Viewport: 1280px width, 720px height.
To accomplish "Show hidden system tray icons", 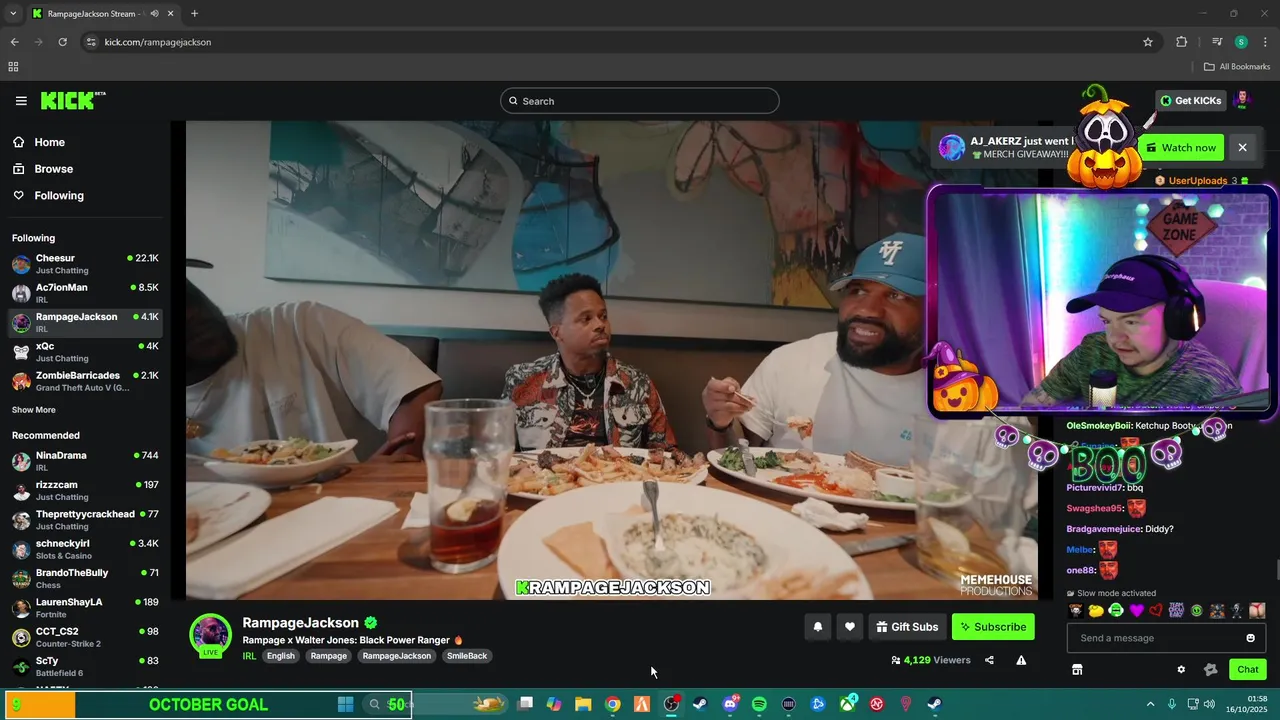I will pyautogui.click(x=1150, y=704).
